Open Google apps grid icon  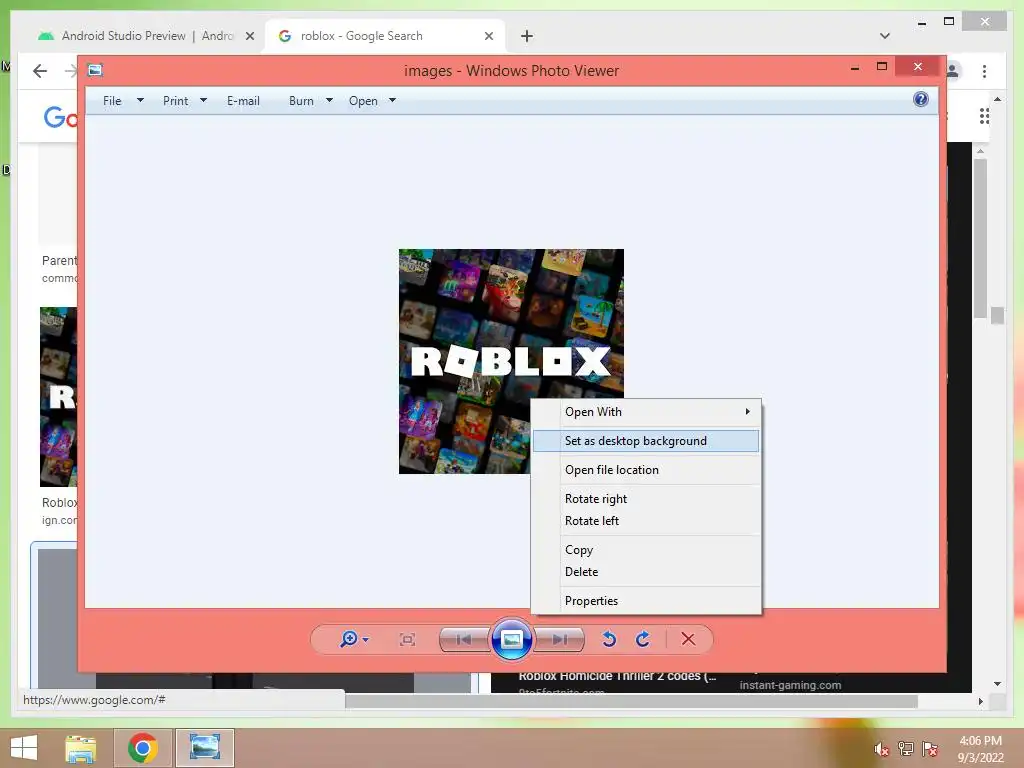pyautogui.click(x=984, y=116)
